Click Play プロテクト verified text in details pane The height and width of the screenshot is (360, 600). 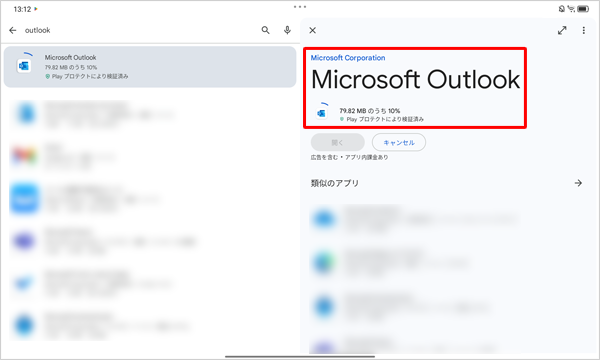pos(382,119)
